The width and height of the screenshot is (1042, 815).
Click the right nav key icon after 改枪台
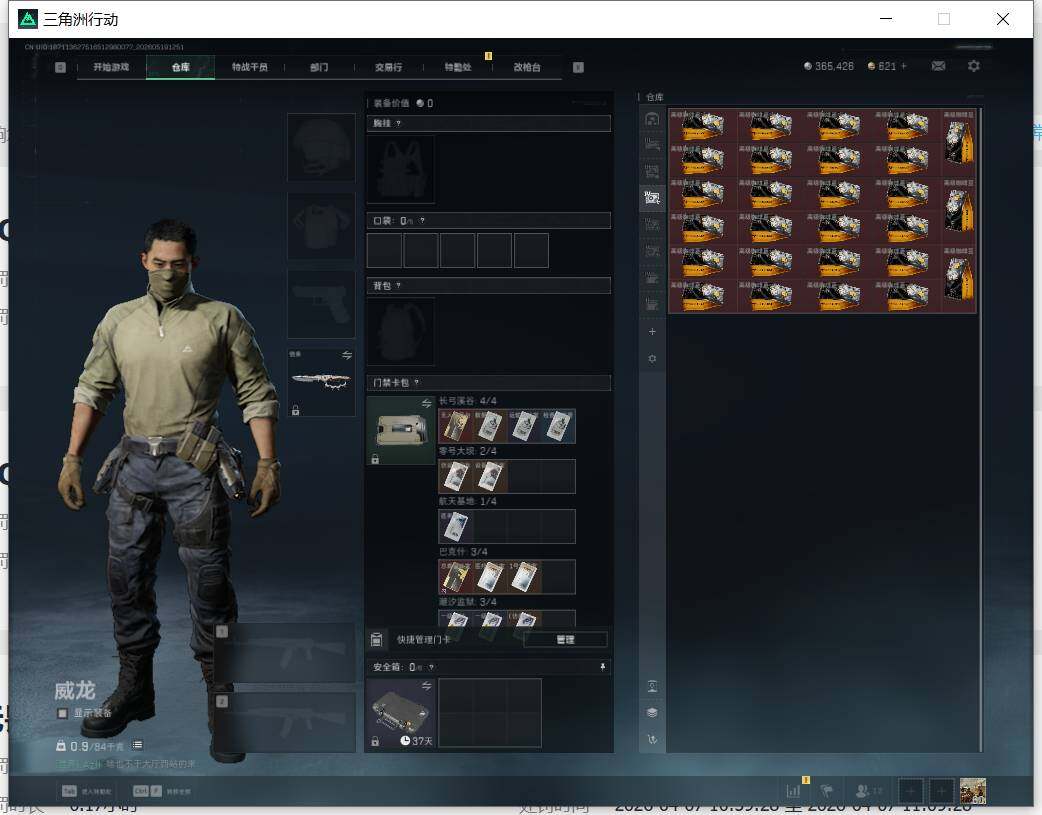click(x=578, y=67)
